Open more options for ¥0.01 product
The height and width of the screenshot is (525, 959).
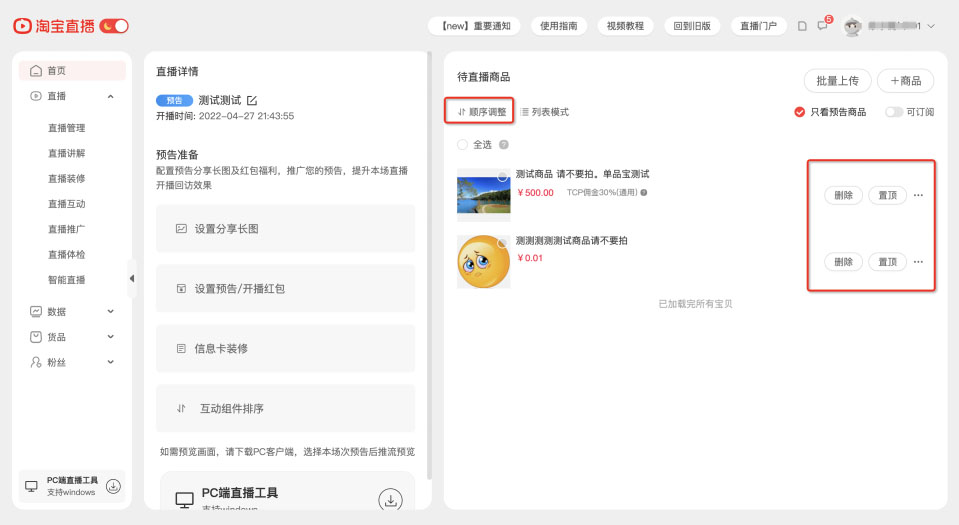(918, 262)
